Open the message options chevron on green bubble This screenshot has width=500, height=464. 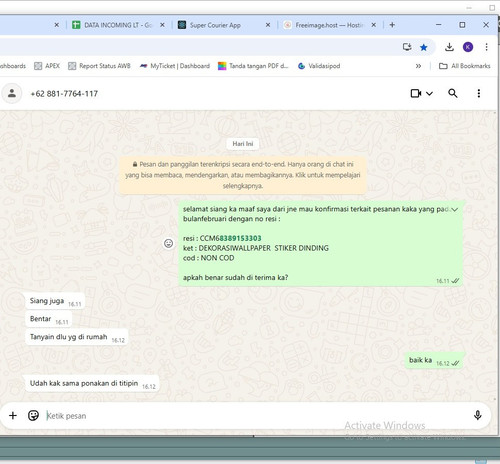pos(455,209)
